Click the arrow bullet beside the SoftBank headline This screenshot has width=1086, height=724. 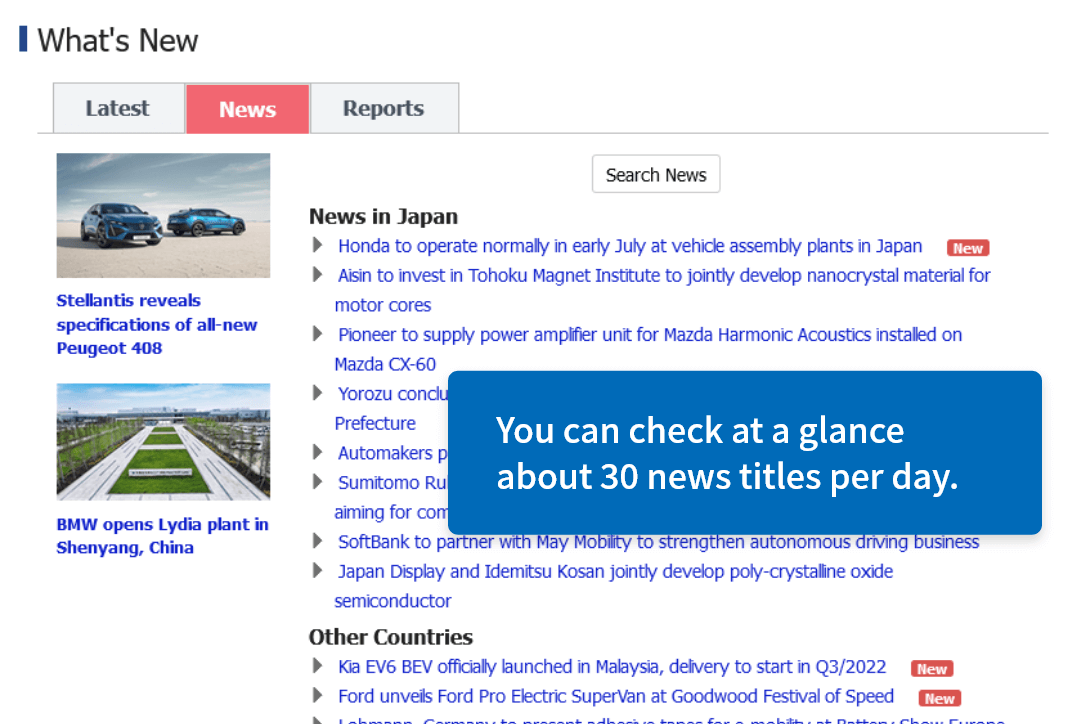(x=317, y=540)
